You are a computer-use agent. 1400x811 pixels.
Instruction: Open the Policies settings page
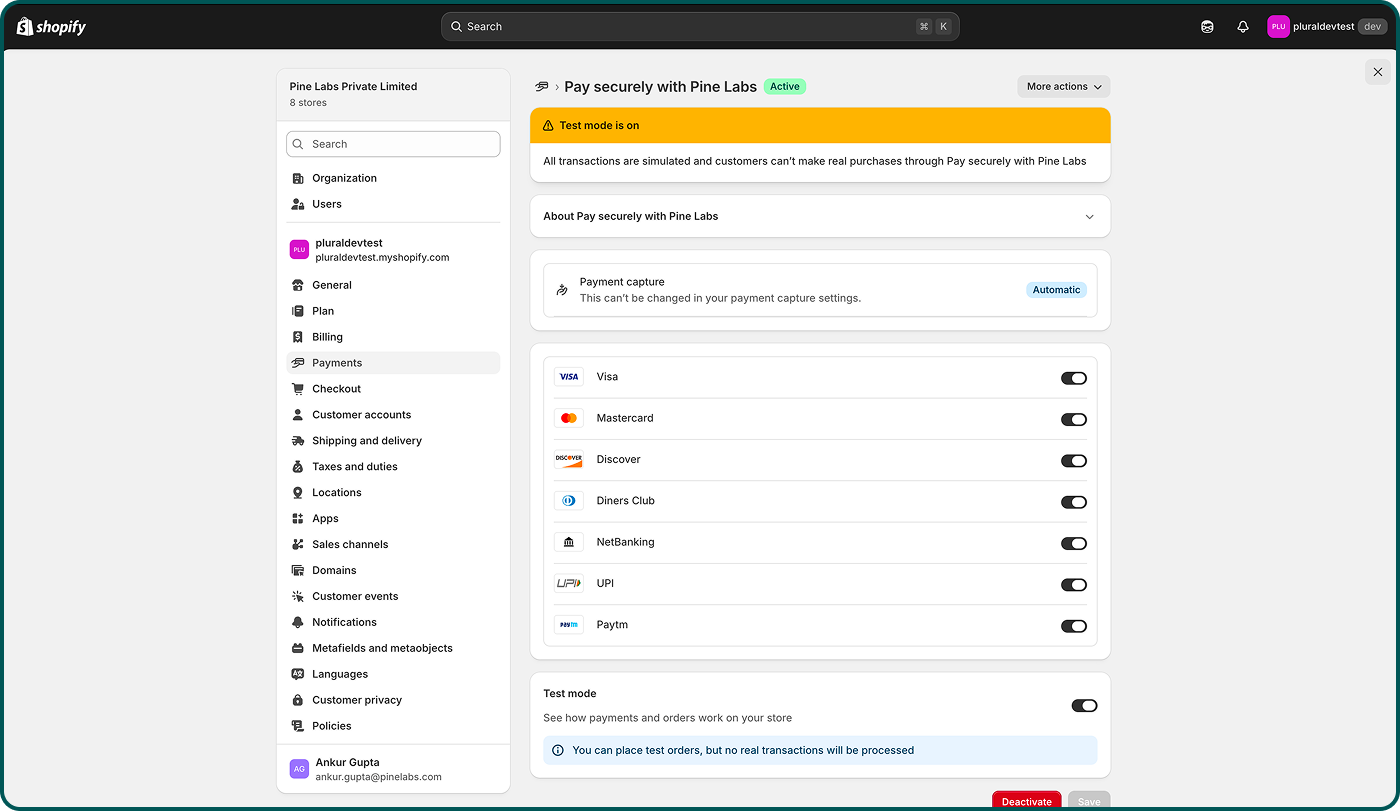[393, 727]
